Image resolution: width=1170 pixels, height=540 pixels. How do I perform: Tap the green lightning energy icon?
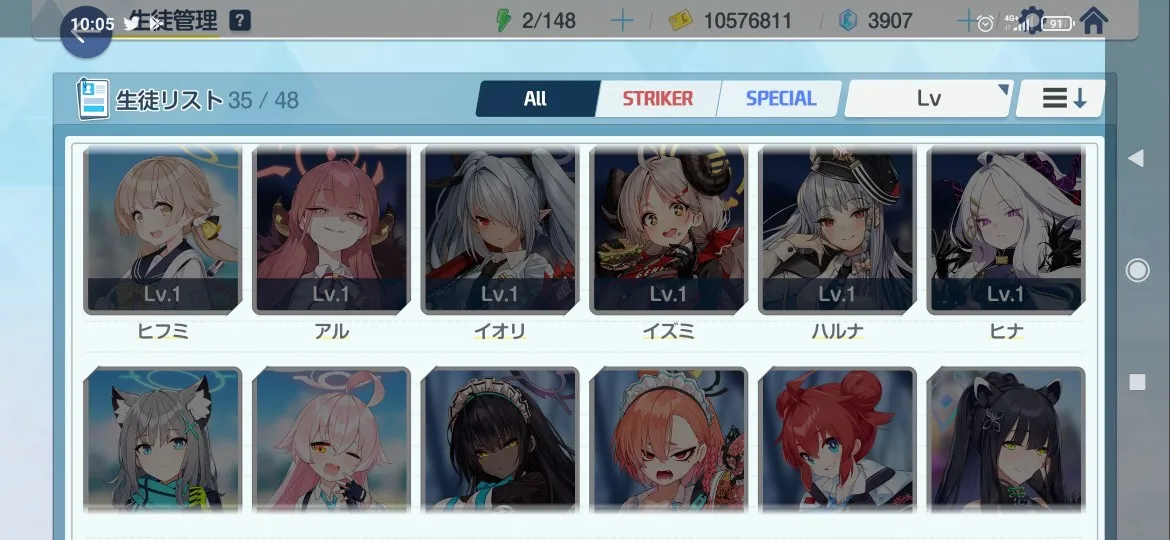click(504, 21)
